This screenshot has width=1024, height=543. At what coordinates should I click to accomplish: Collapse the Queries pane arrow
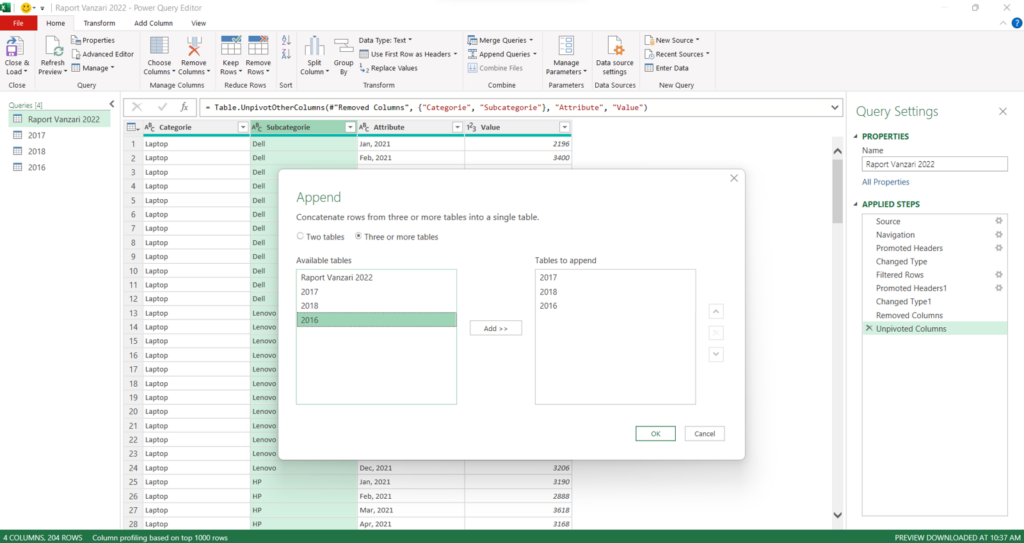click(112, 105)
